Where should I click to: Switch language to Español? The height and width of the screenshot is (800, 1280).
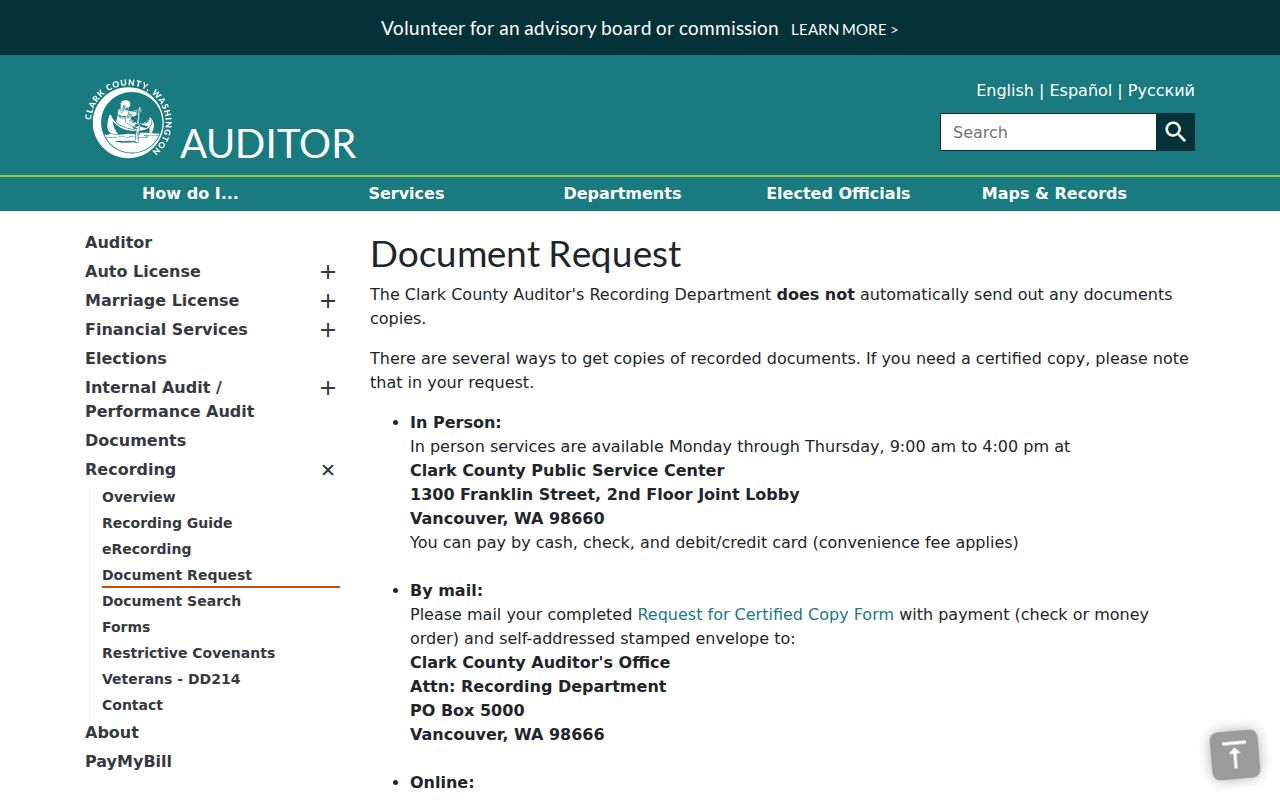tap(1080, 90)
